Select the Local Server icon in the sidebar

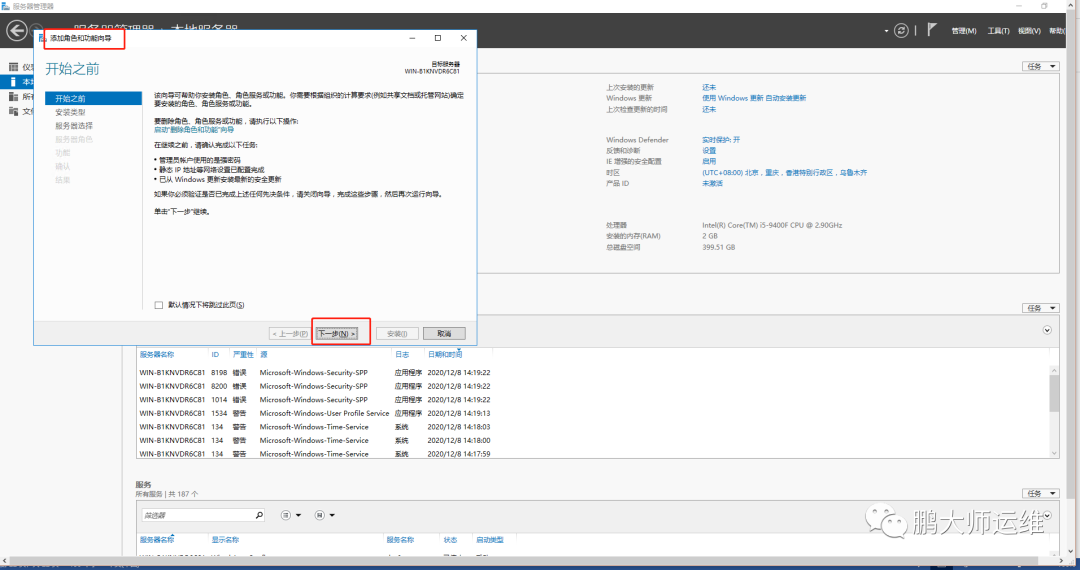point(13,81)
